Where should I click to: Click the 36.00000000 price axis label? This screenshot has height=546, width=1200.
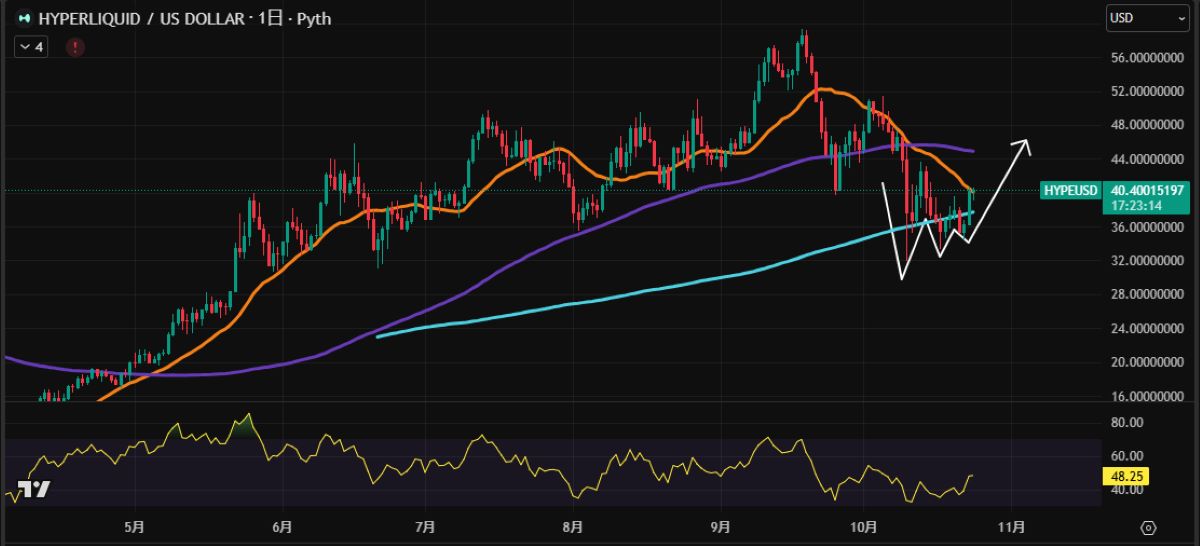point(1147,227)
